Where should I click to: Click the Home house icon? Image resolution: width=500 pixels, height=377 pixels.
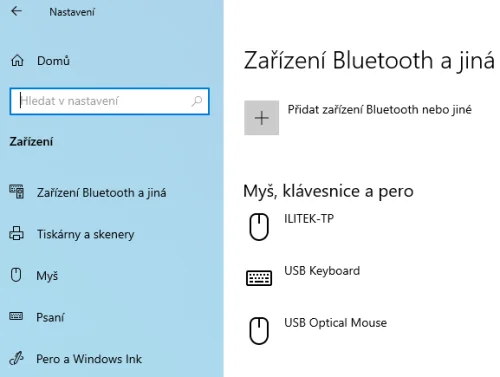[x=17, y=61]
